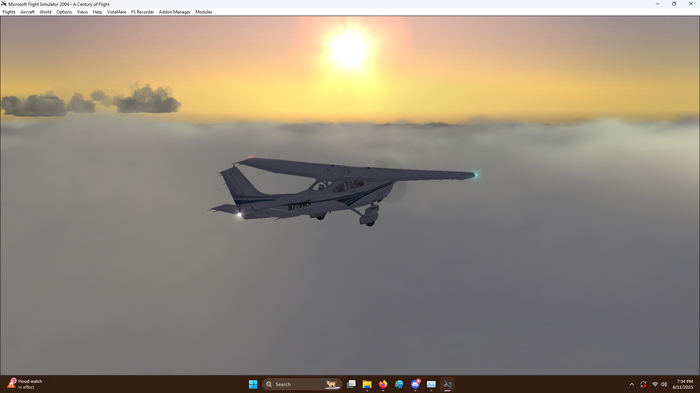The width and height of the screenshot is (700, 393).
Task: Expand the Options menu
Action: pos(64,12)
